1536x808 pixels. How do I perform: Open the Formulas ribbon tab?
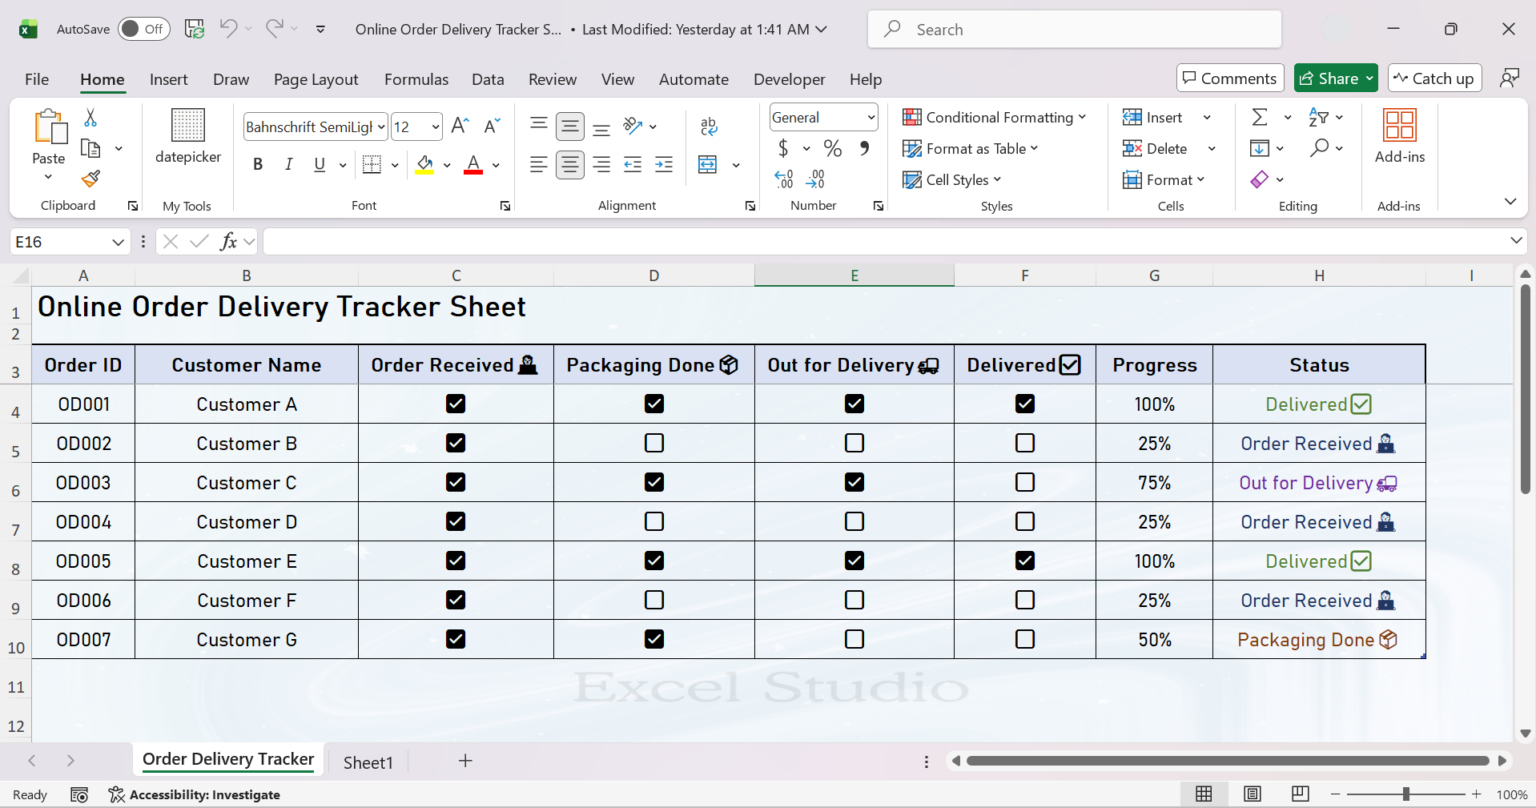click(x=416, y=79)
